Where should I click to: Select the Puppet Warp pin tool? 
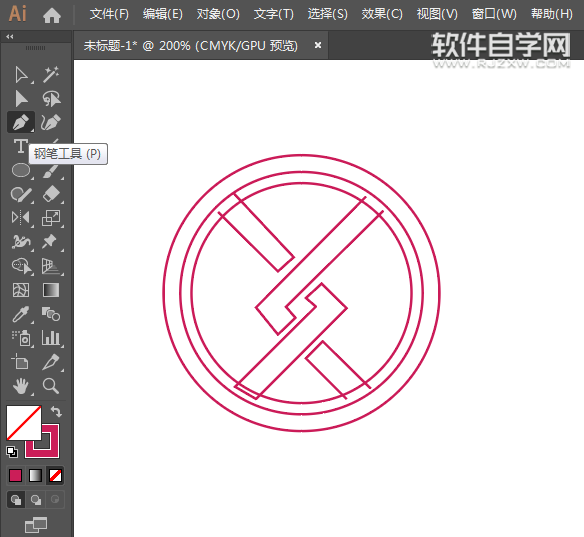click(50, 242)
